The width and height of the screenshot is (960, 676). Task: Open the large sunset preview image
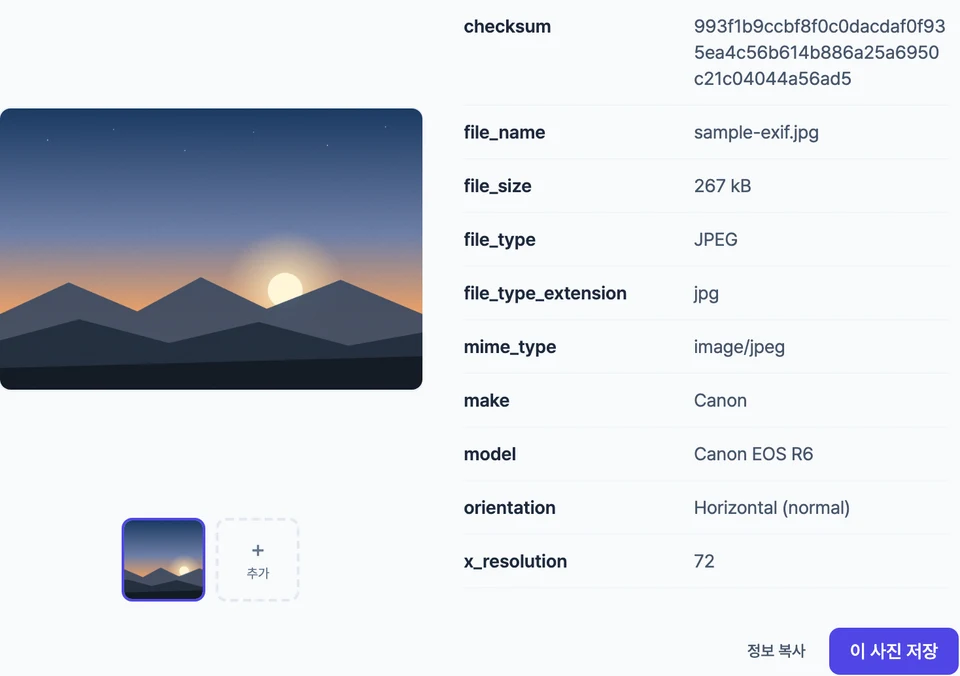(211, 249)
